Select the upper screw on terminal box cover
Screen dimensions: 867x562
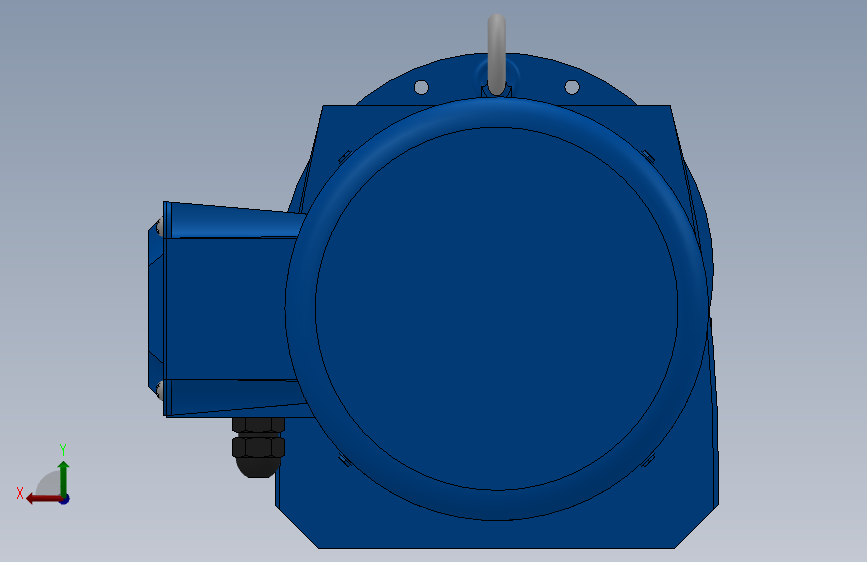coord(160,226)
